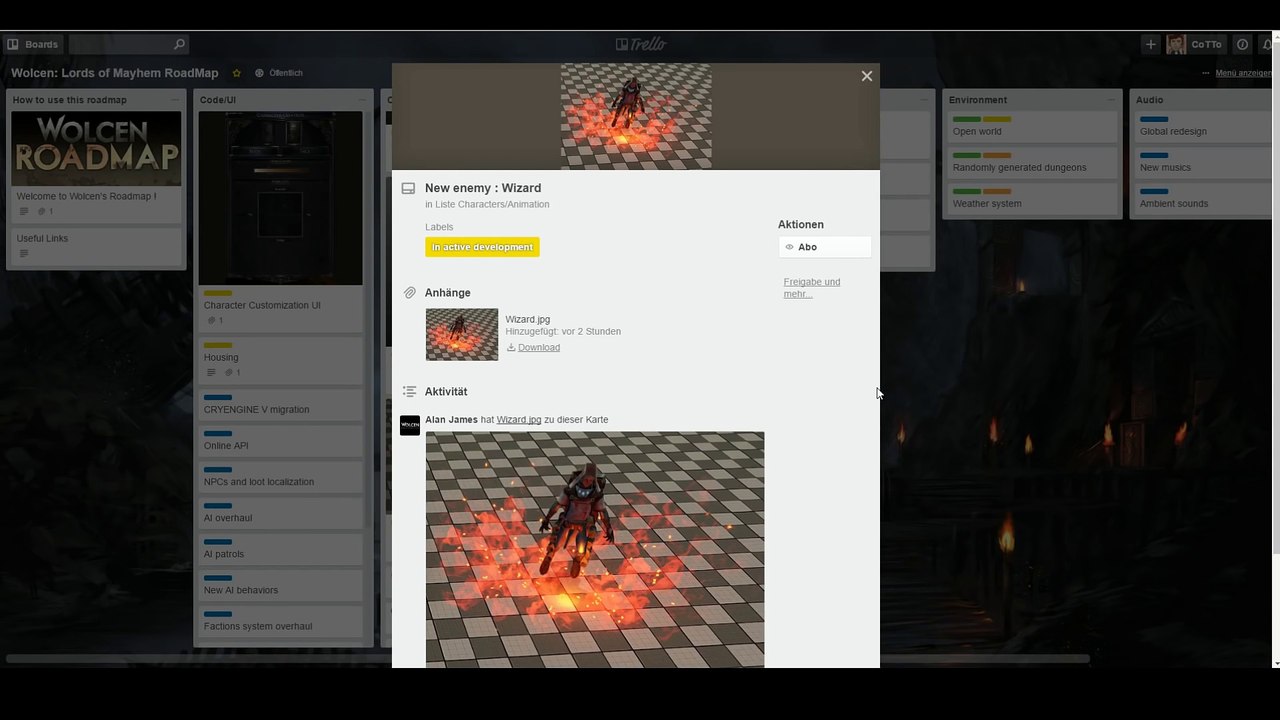Open the CRYENGINE V migration card
Screen dimensions: 1280x720
point(280,405)
